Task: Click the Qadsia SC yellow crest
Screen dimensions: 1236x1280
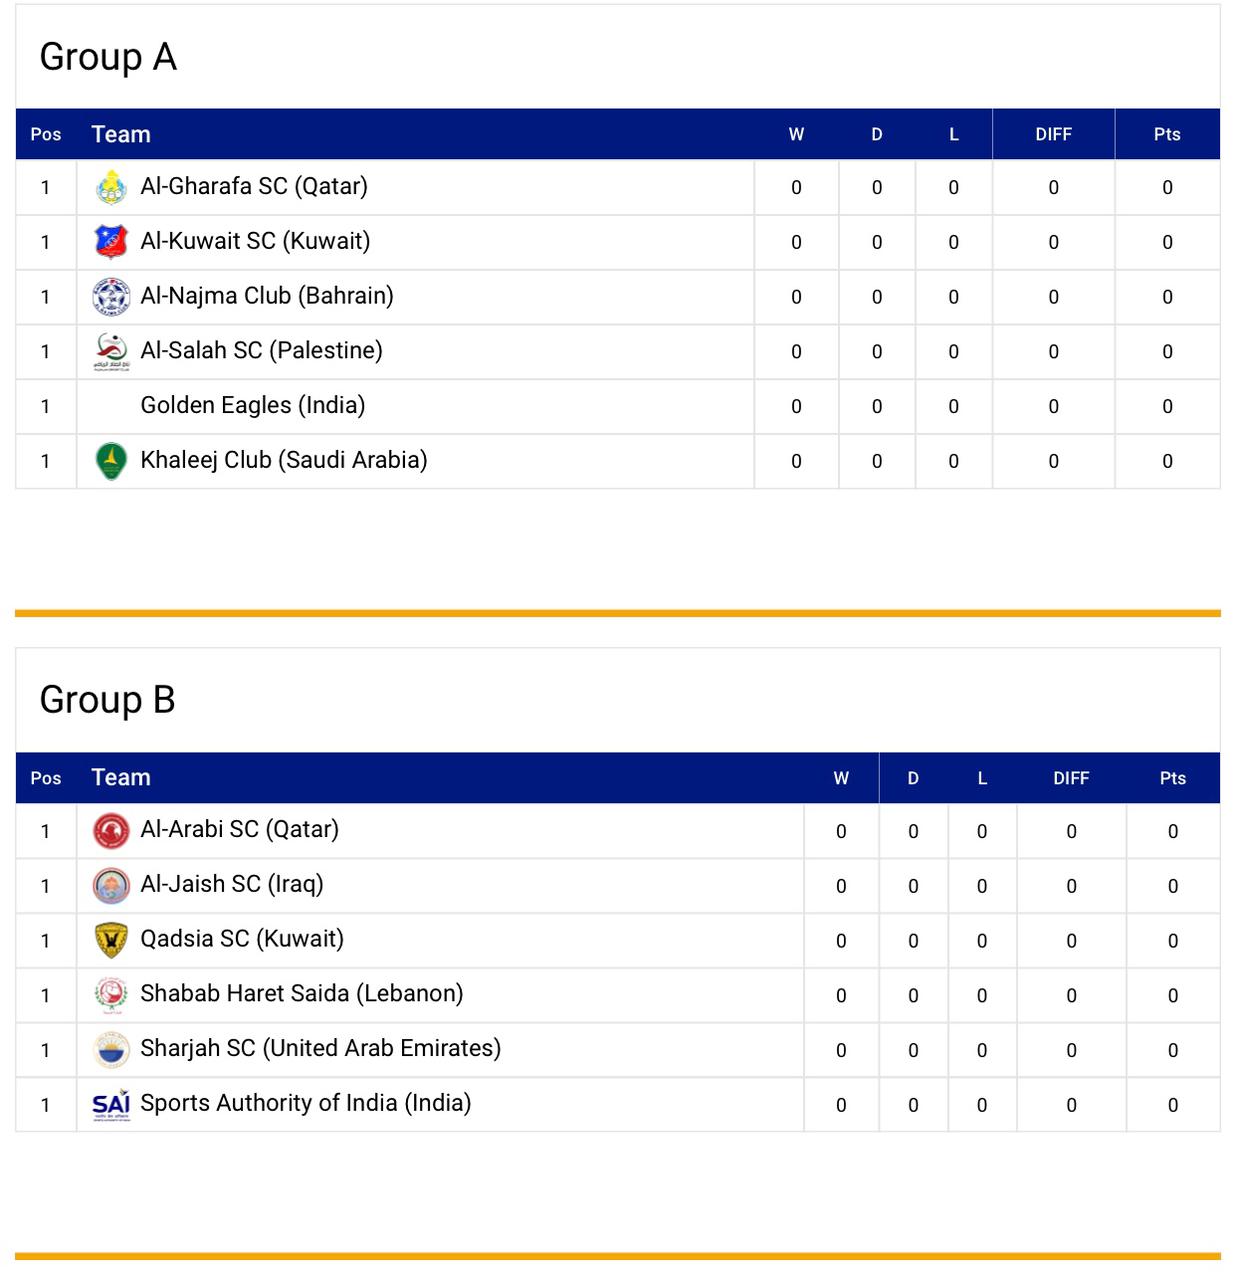Action: coord(111,940)
